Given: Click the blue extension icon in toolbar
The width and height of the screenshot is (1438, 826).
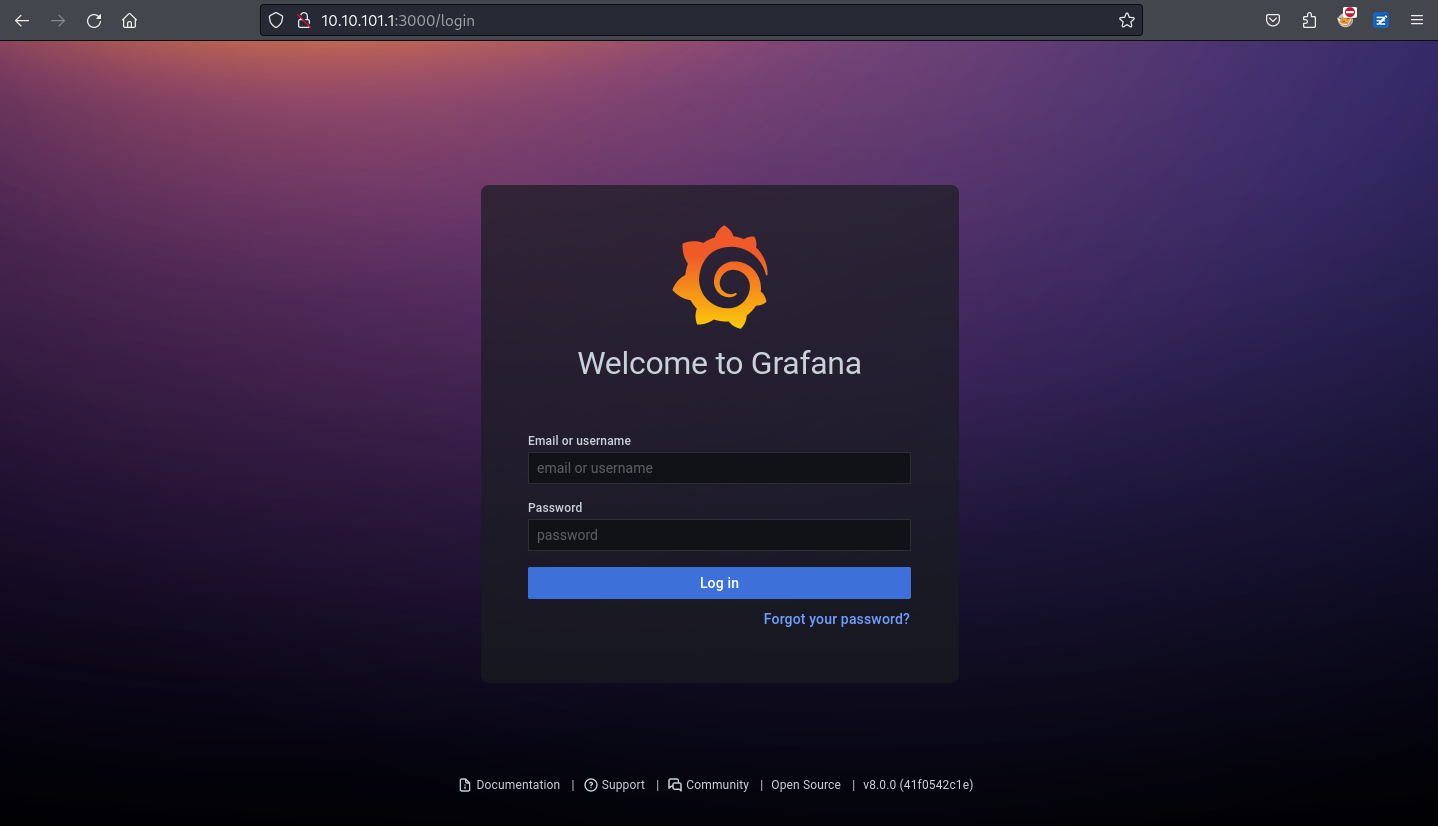Looking at the screenshot, I should pos(1381,20).
